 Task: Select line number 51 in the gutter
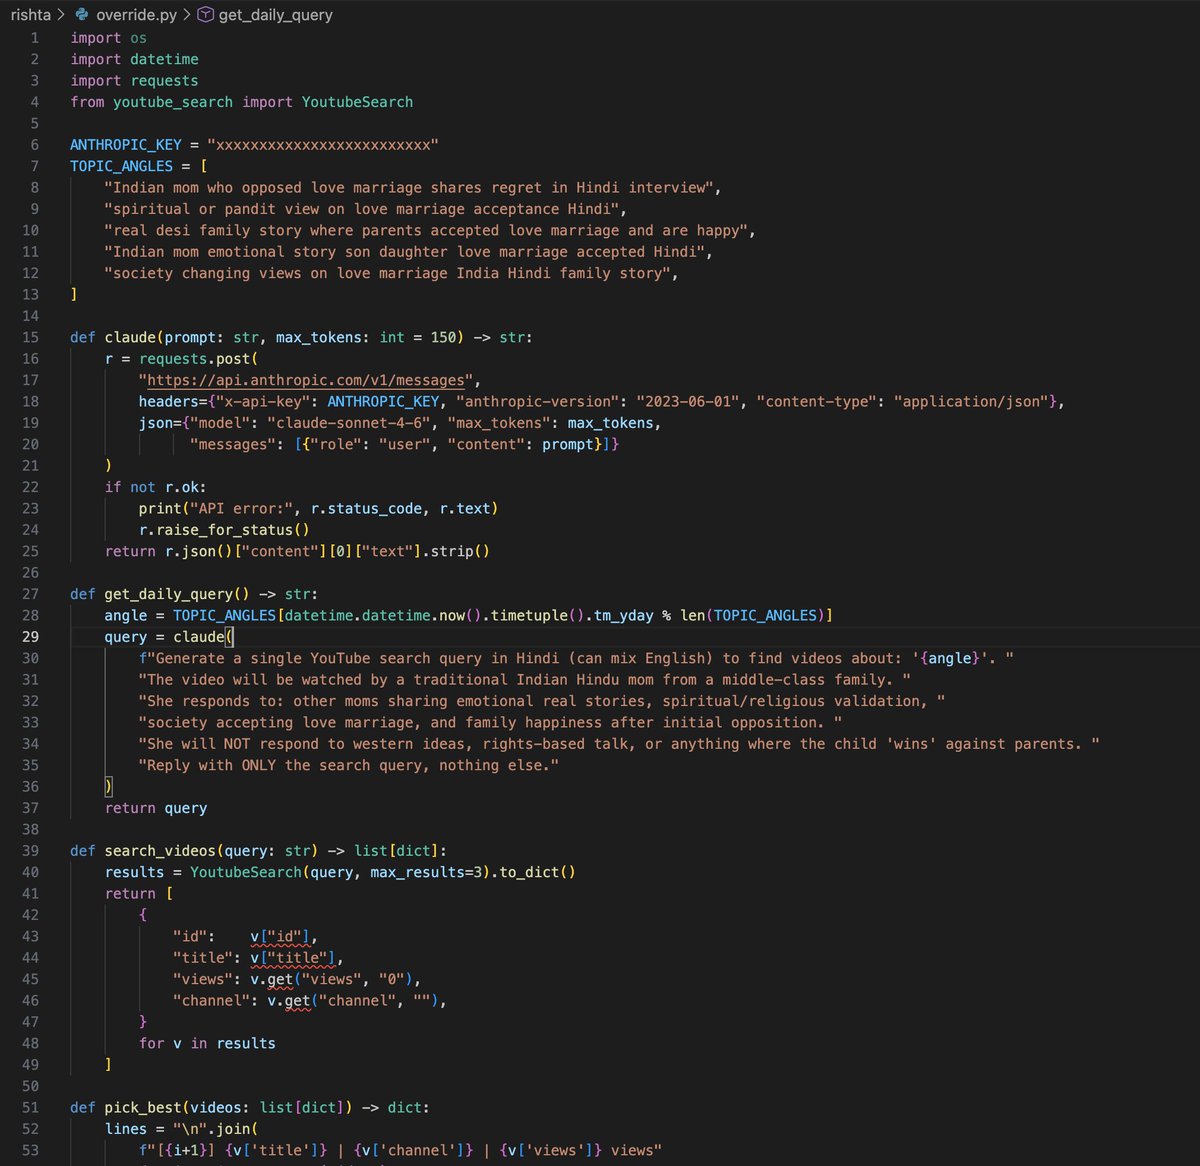(31, 1107)
